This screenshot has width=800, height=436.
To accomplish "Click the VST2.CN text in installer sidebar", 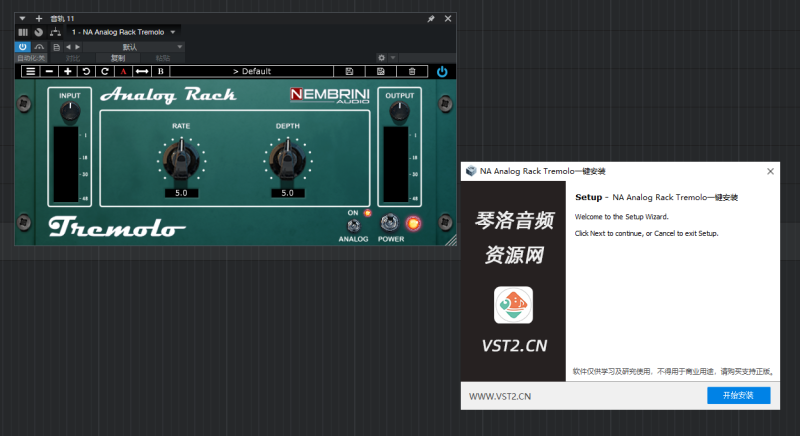I will [x=514, y=346].
